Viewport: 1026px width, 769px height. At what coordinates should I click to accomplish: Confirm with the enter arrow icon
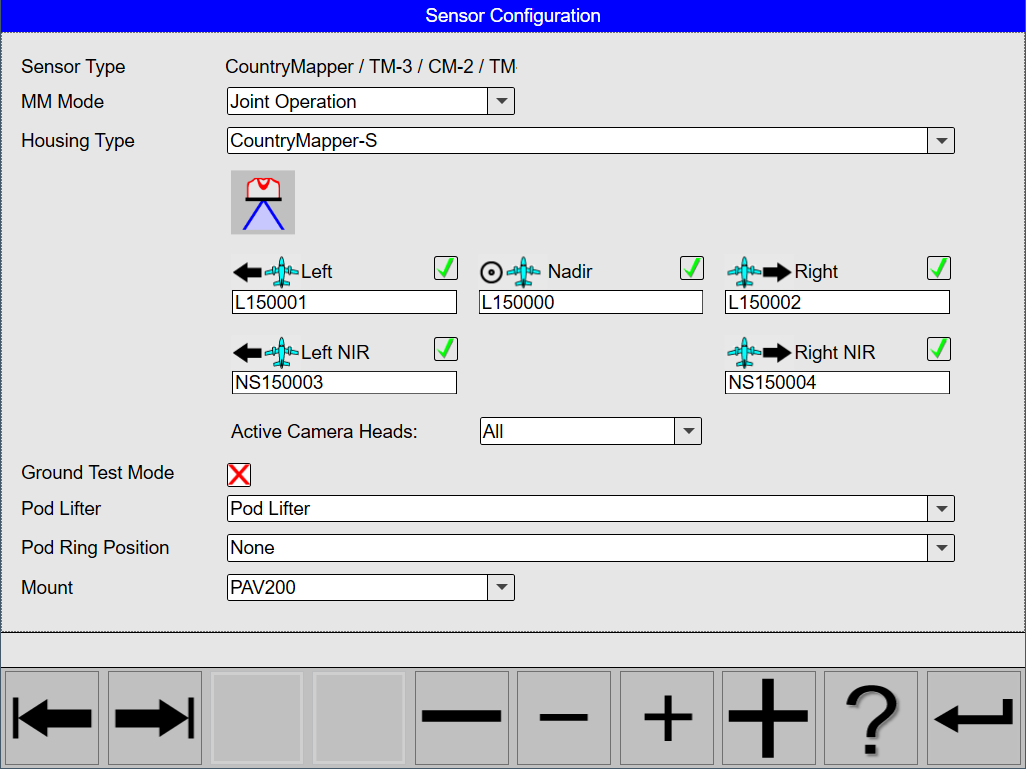point(972,717)
